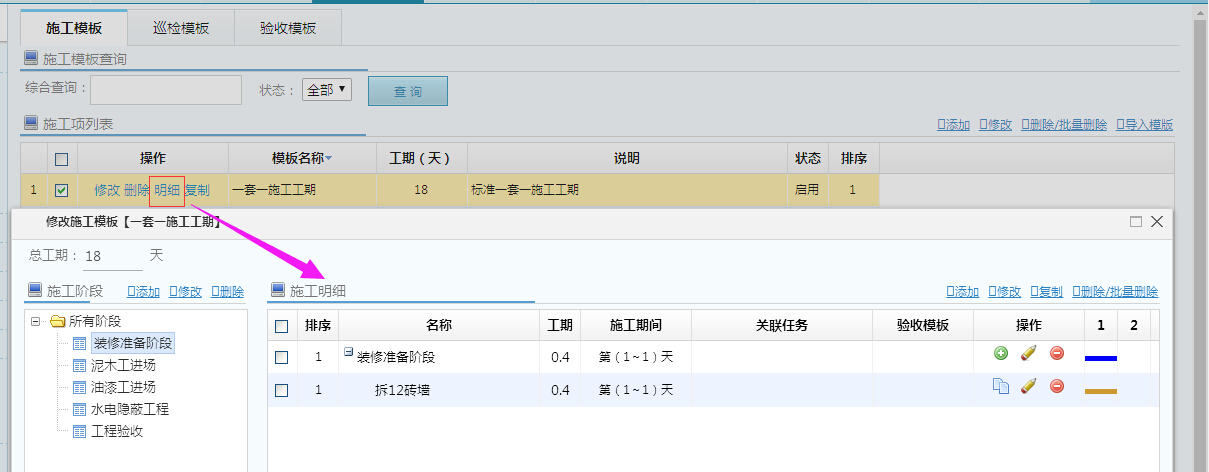The width and height of the screenshot is (1209, 472).
Task: Click copy icon in 拆12砖墙 row
Action: click(1000, 387)
